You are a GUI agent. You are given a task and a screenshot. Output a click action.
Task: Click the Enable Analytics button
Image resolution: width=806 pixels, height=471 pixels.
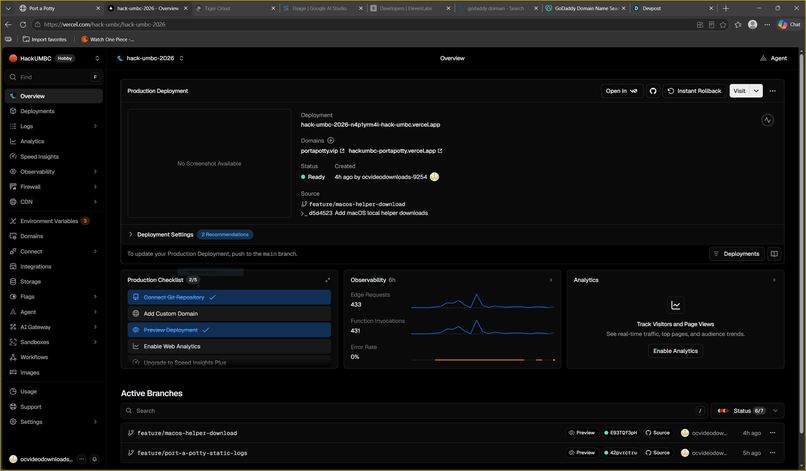[675, 351]
